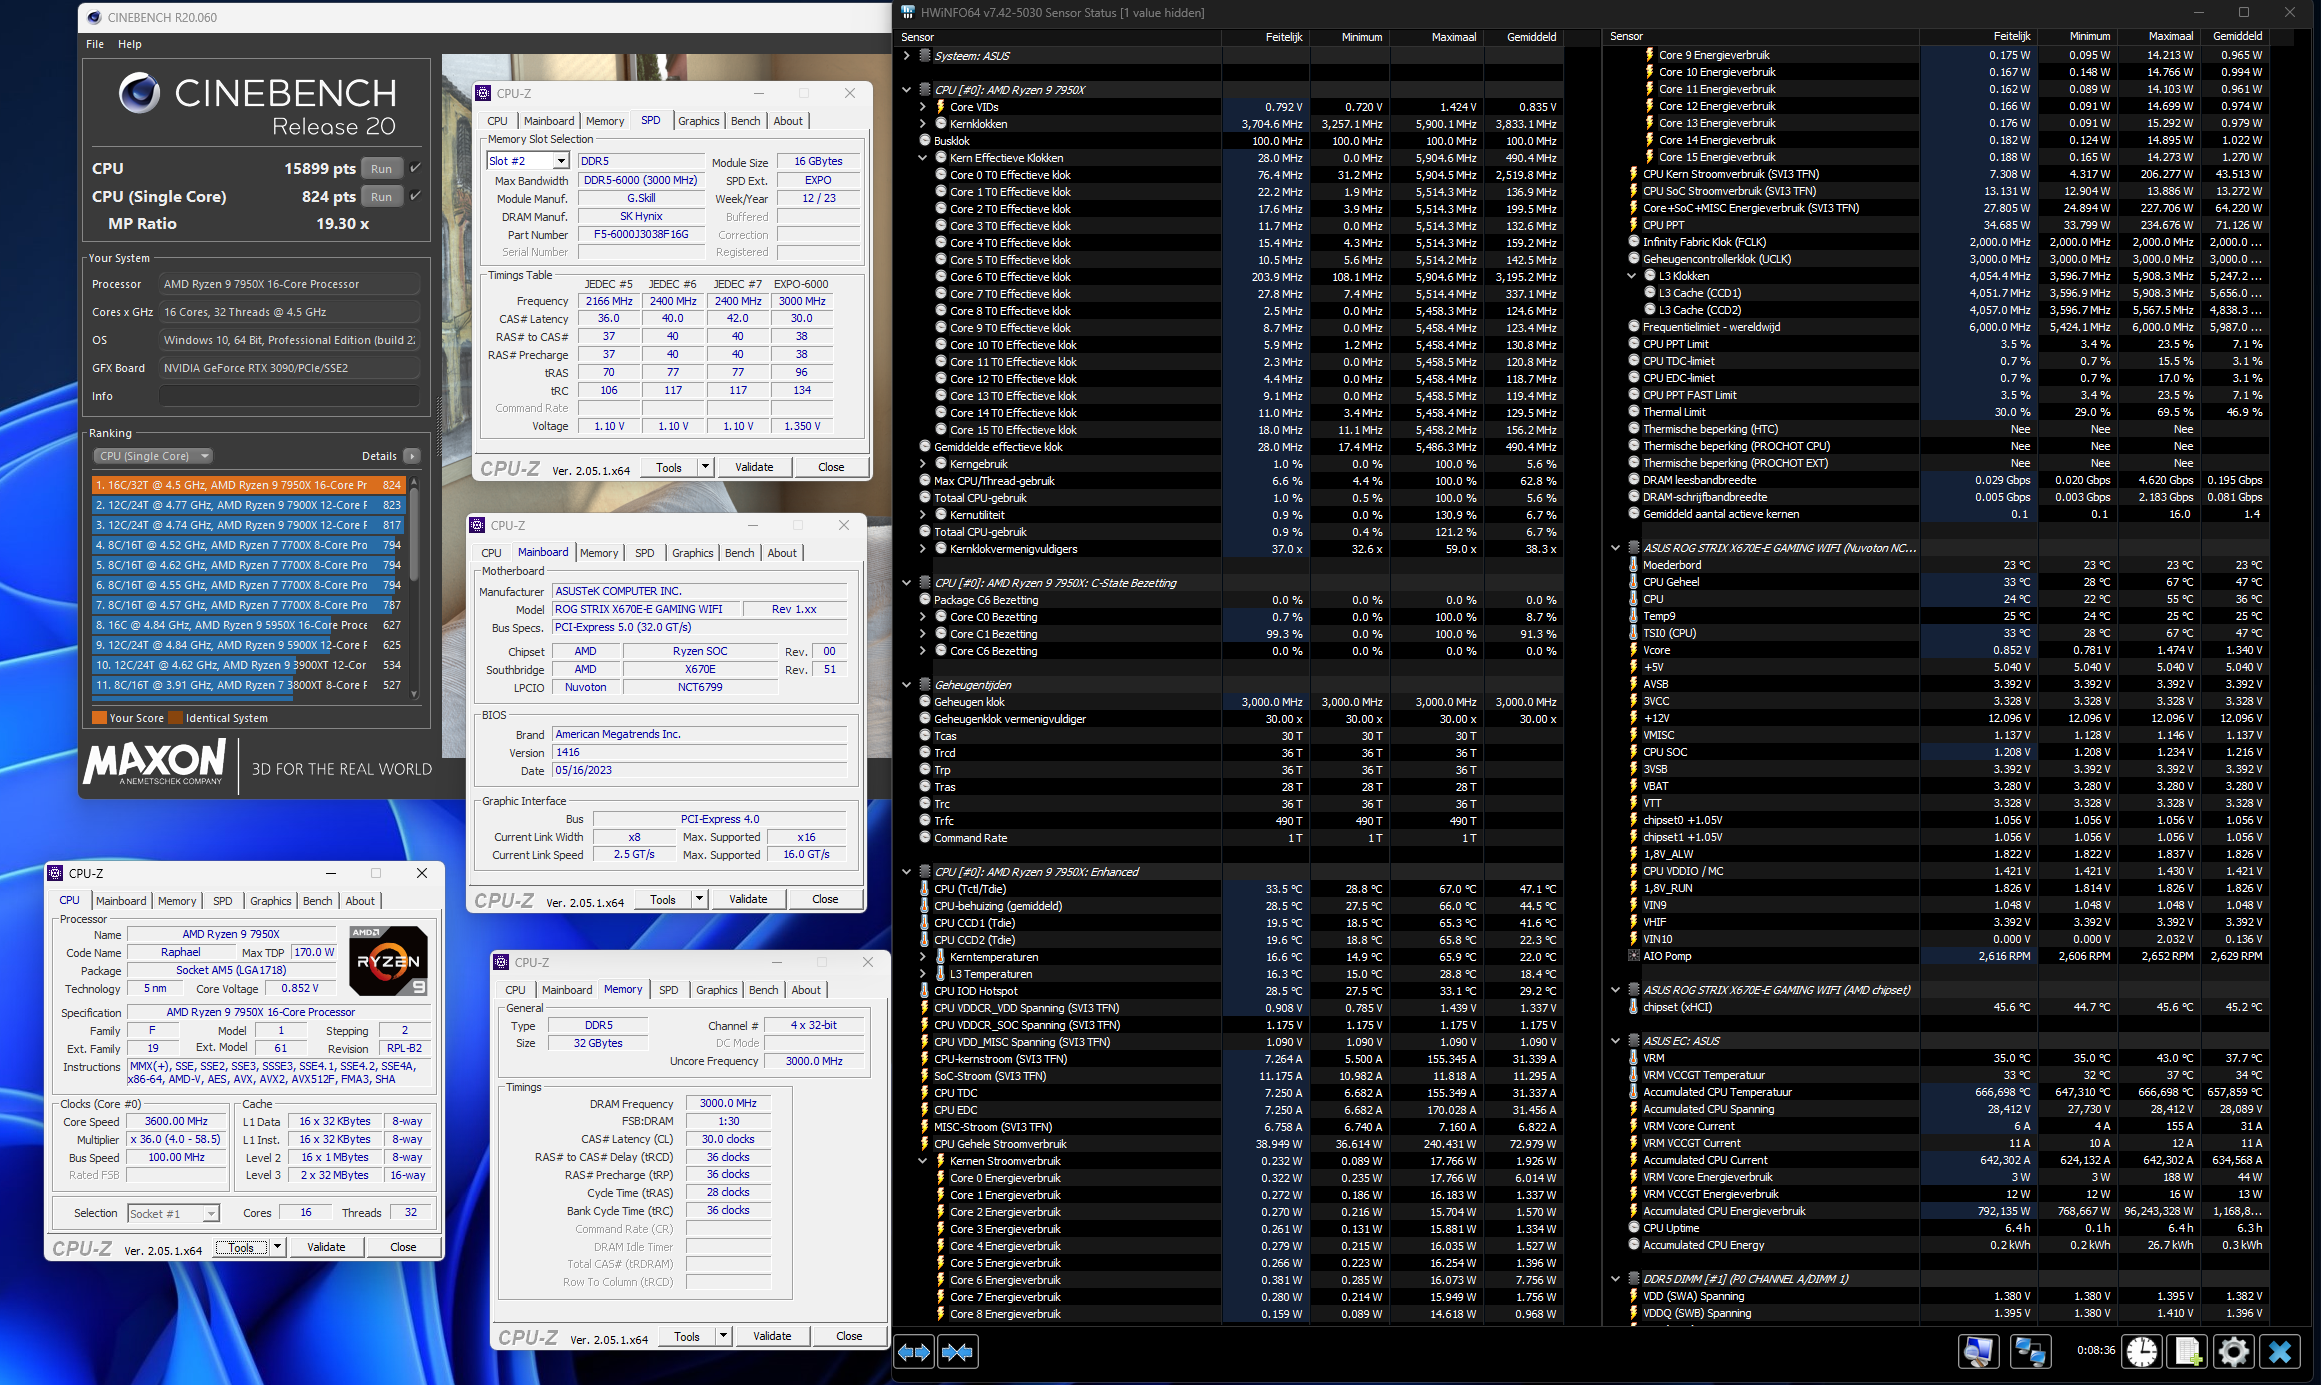Click the orange Your Score legend swatch
The width and height of the screenshot is (2321, 1385).
[x=99, y=718]
